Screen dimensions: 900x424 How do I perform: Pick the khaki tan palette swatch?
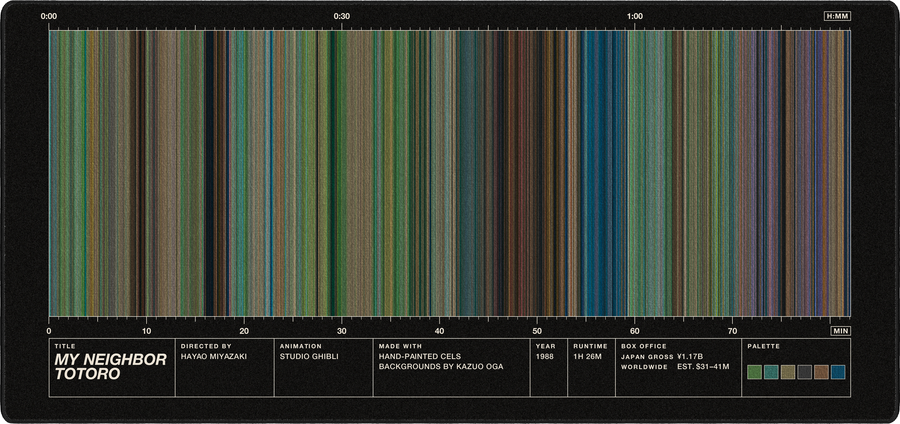(x=788, y=372)
